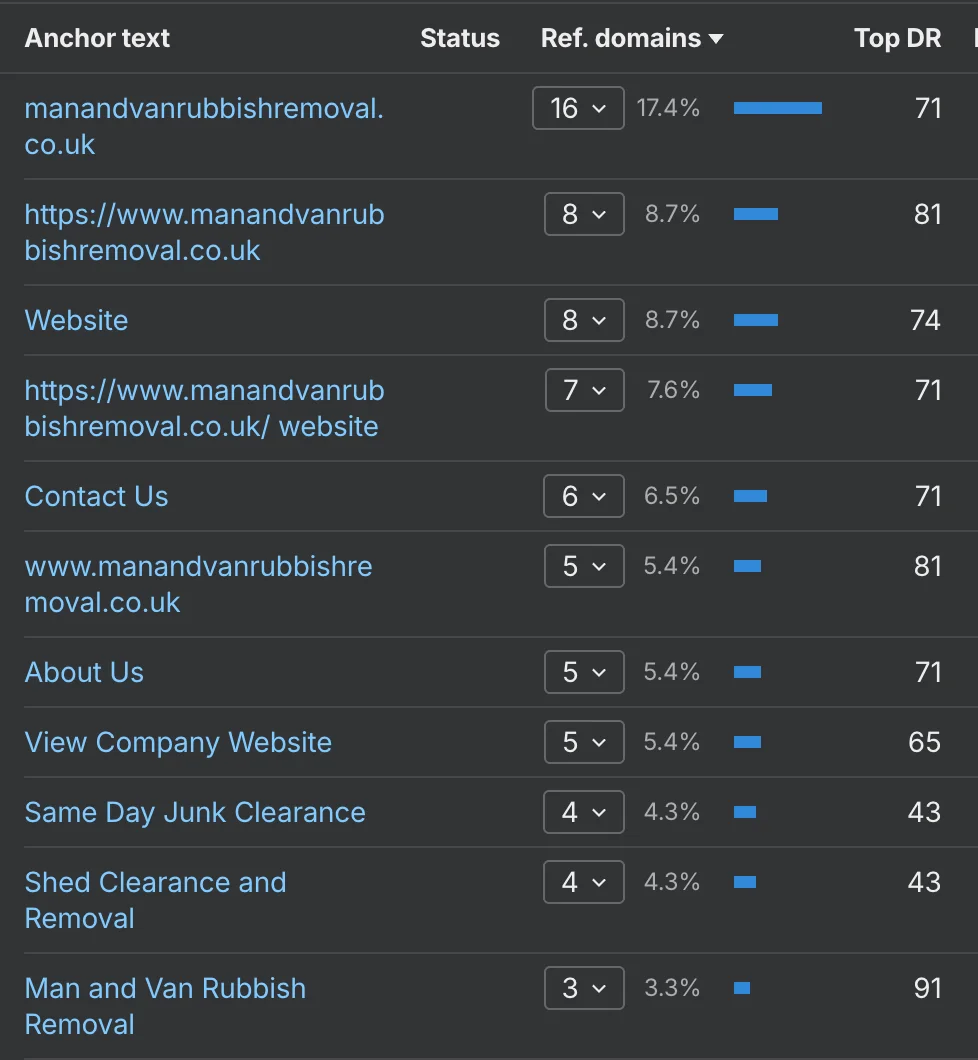Expand referring domains for 'Contact Us' anchor

point(583,496)
